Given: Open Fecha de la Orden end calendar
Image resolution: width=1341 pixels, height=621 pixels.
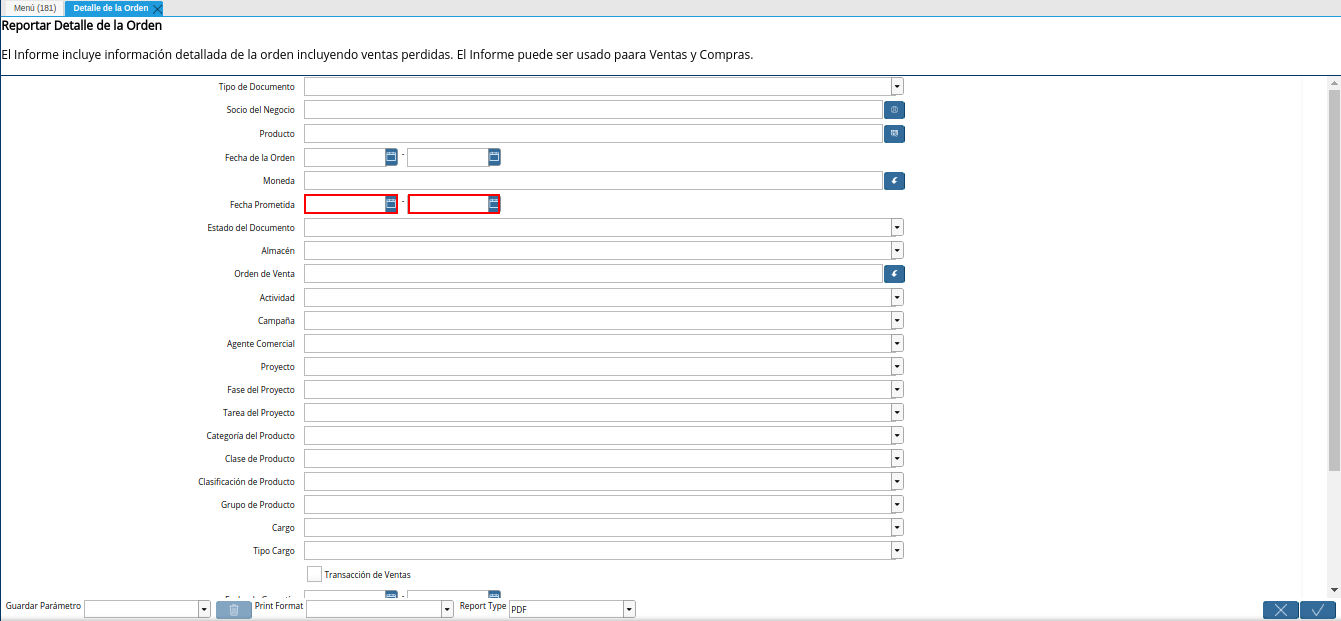Looking at the screenshot, I should click(x=494, y=157).
